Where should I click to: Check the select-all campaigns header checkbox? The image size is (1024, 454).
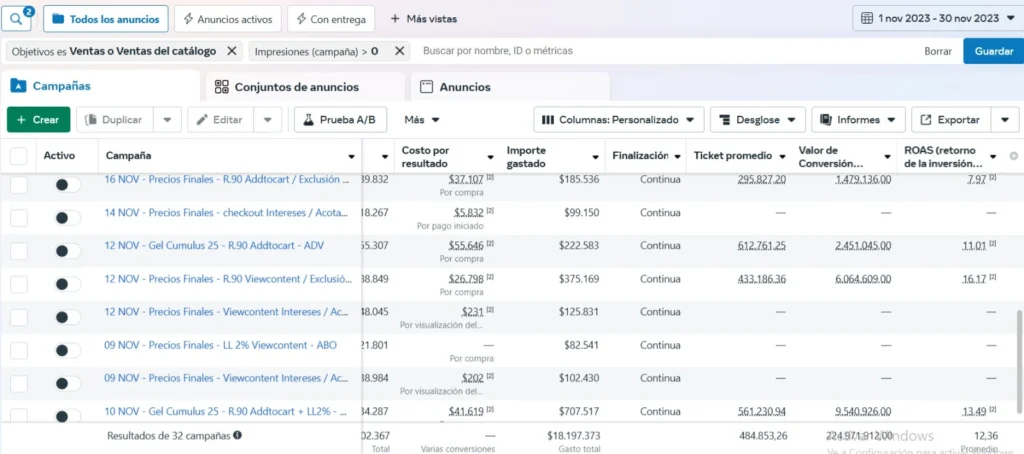pos(19,156)
